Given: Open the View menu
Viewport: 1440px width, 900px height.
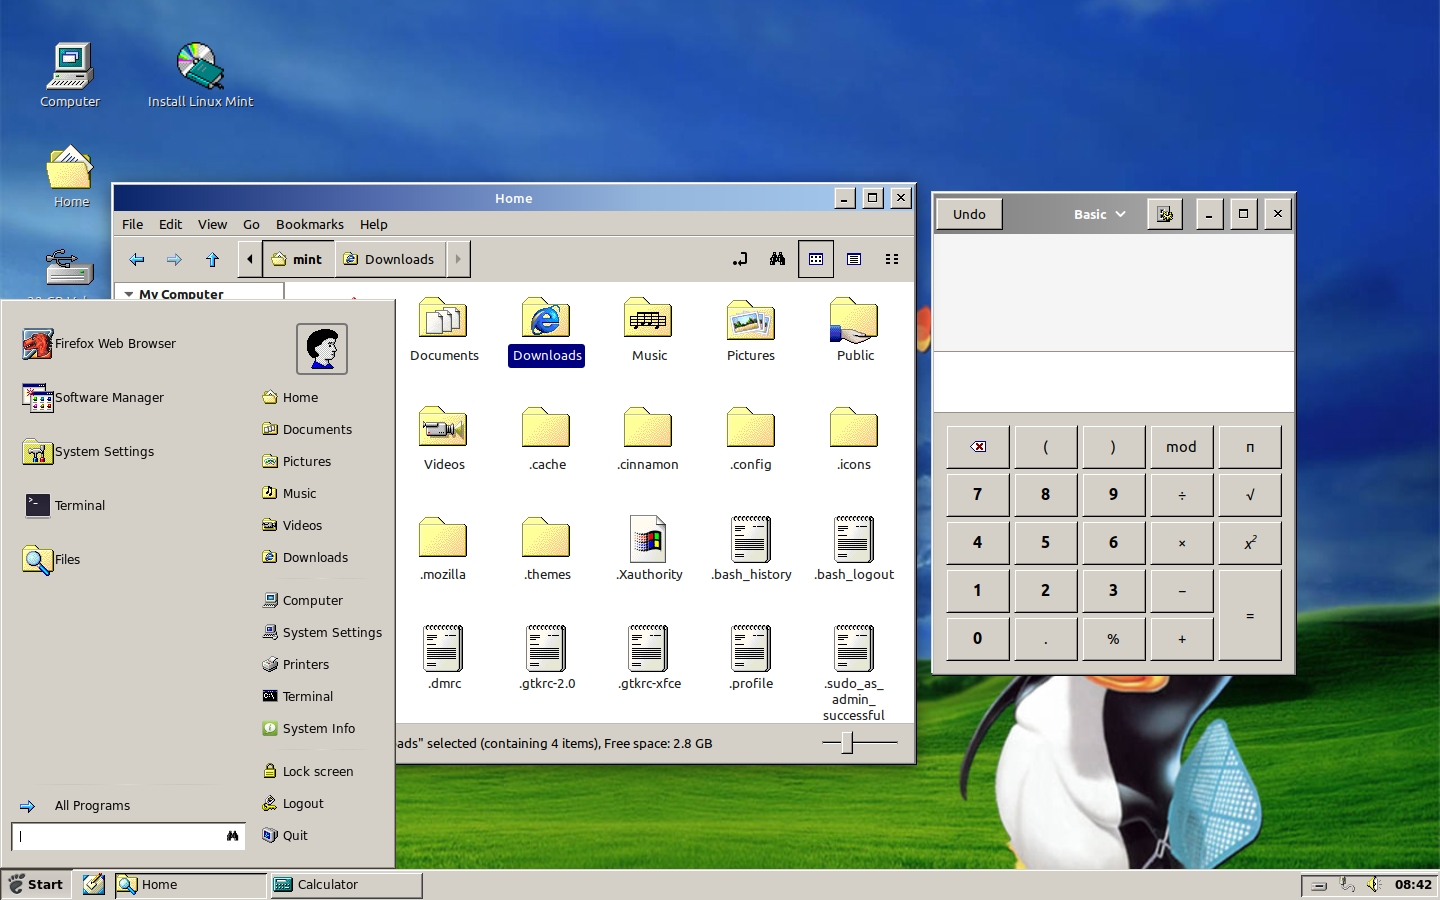Looking at the screenshot, I should [x=212, y=224].
